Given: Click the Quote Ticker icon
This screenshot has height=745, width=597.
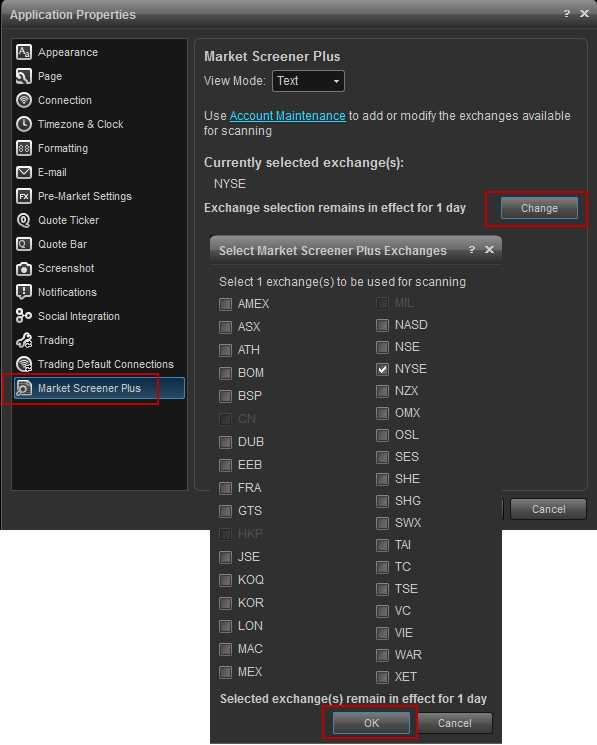Looking at the screenshot, I should point(24,220).
